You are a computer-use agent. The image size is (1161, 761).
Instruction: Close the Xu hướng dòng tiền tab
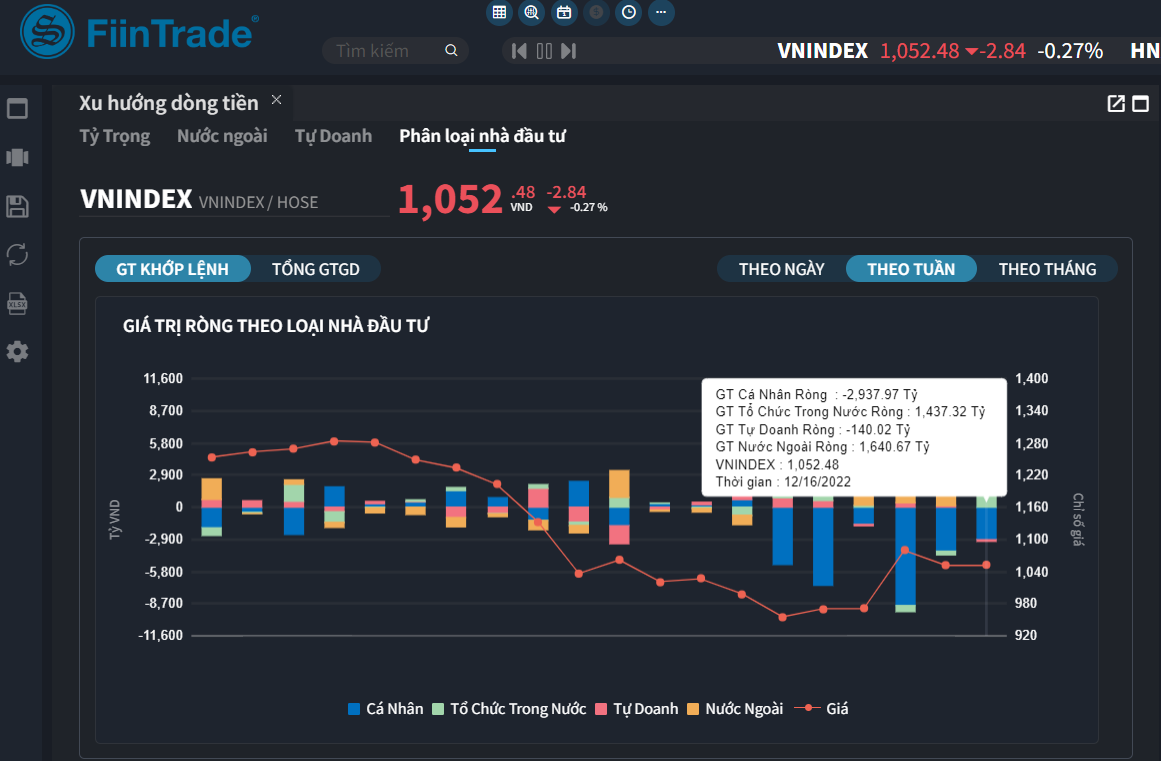[x=277, y=100]
